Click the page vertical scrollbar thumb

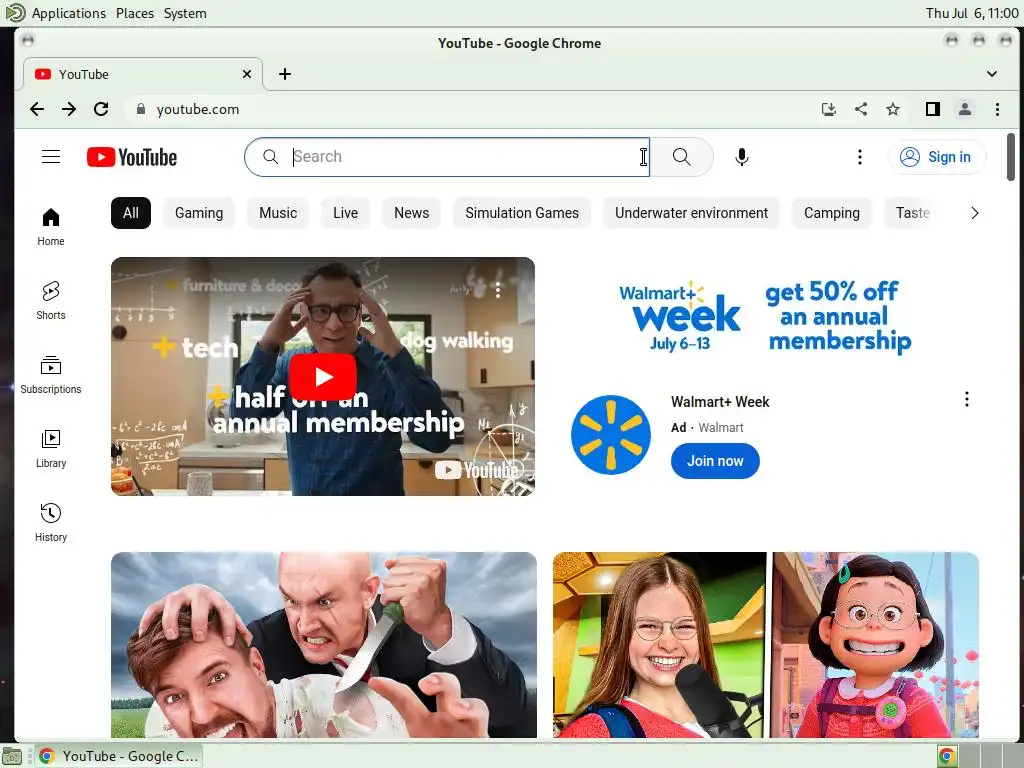1010,157
